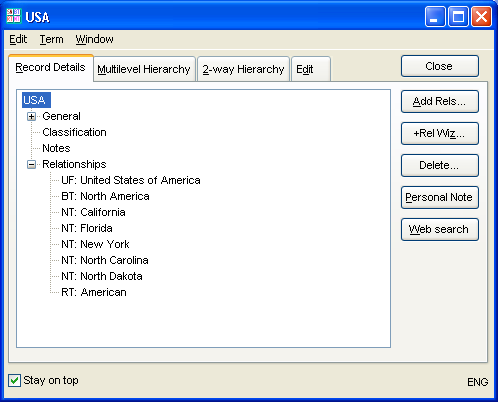
Task: Select NT: Florida entry
Action: pyautogui.click(x=87, y=228)
